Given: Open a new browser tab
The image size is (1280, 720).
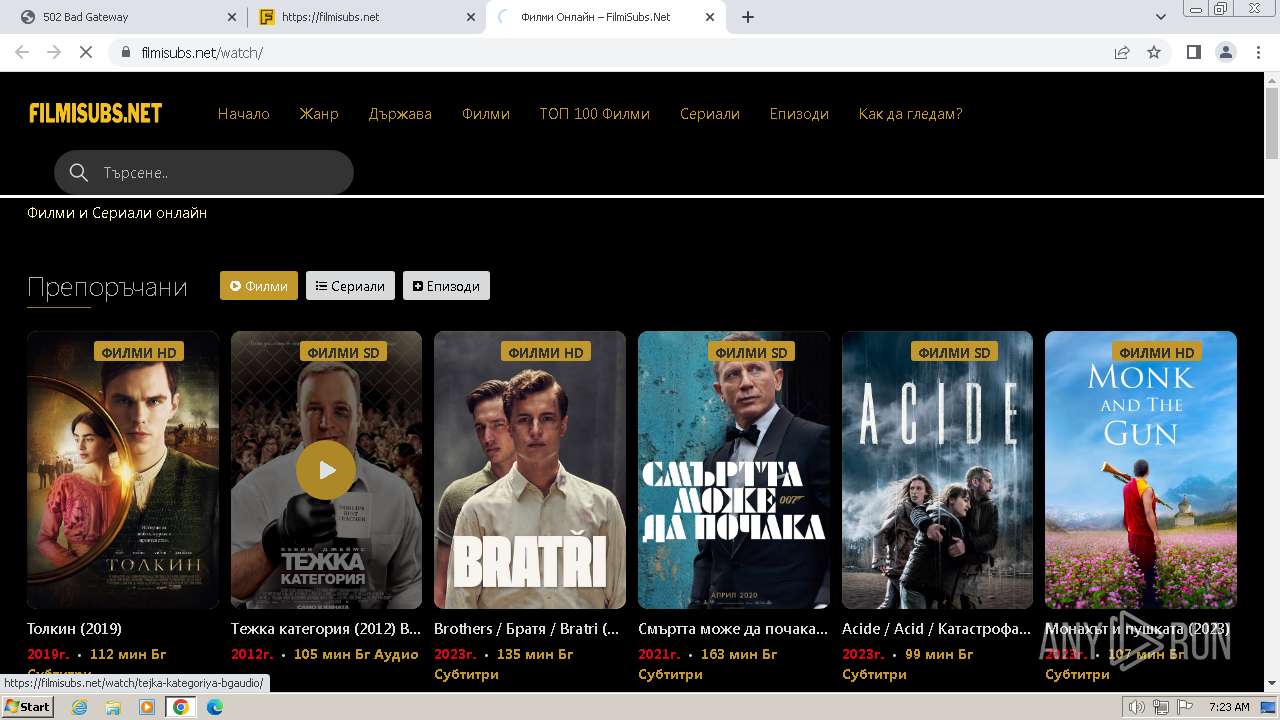Looking at the screenshot, I should pyautogui.click(x=748, y=17).
